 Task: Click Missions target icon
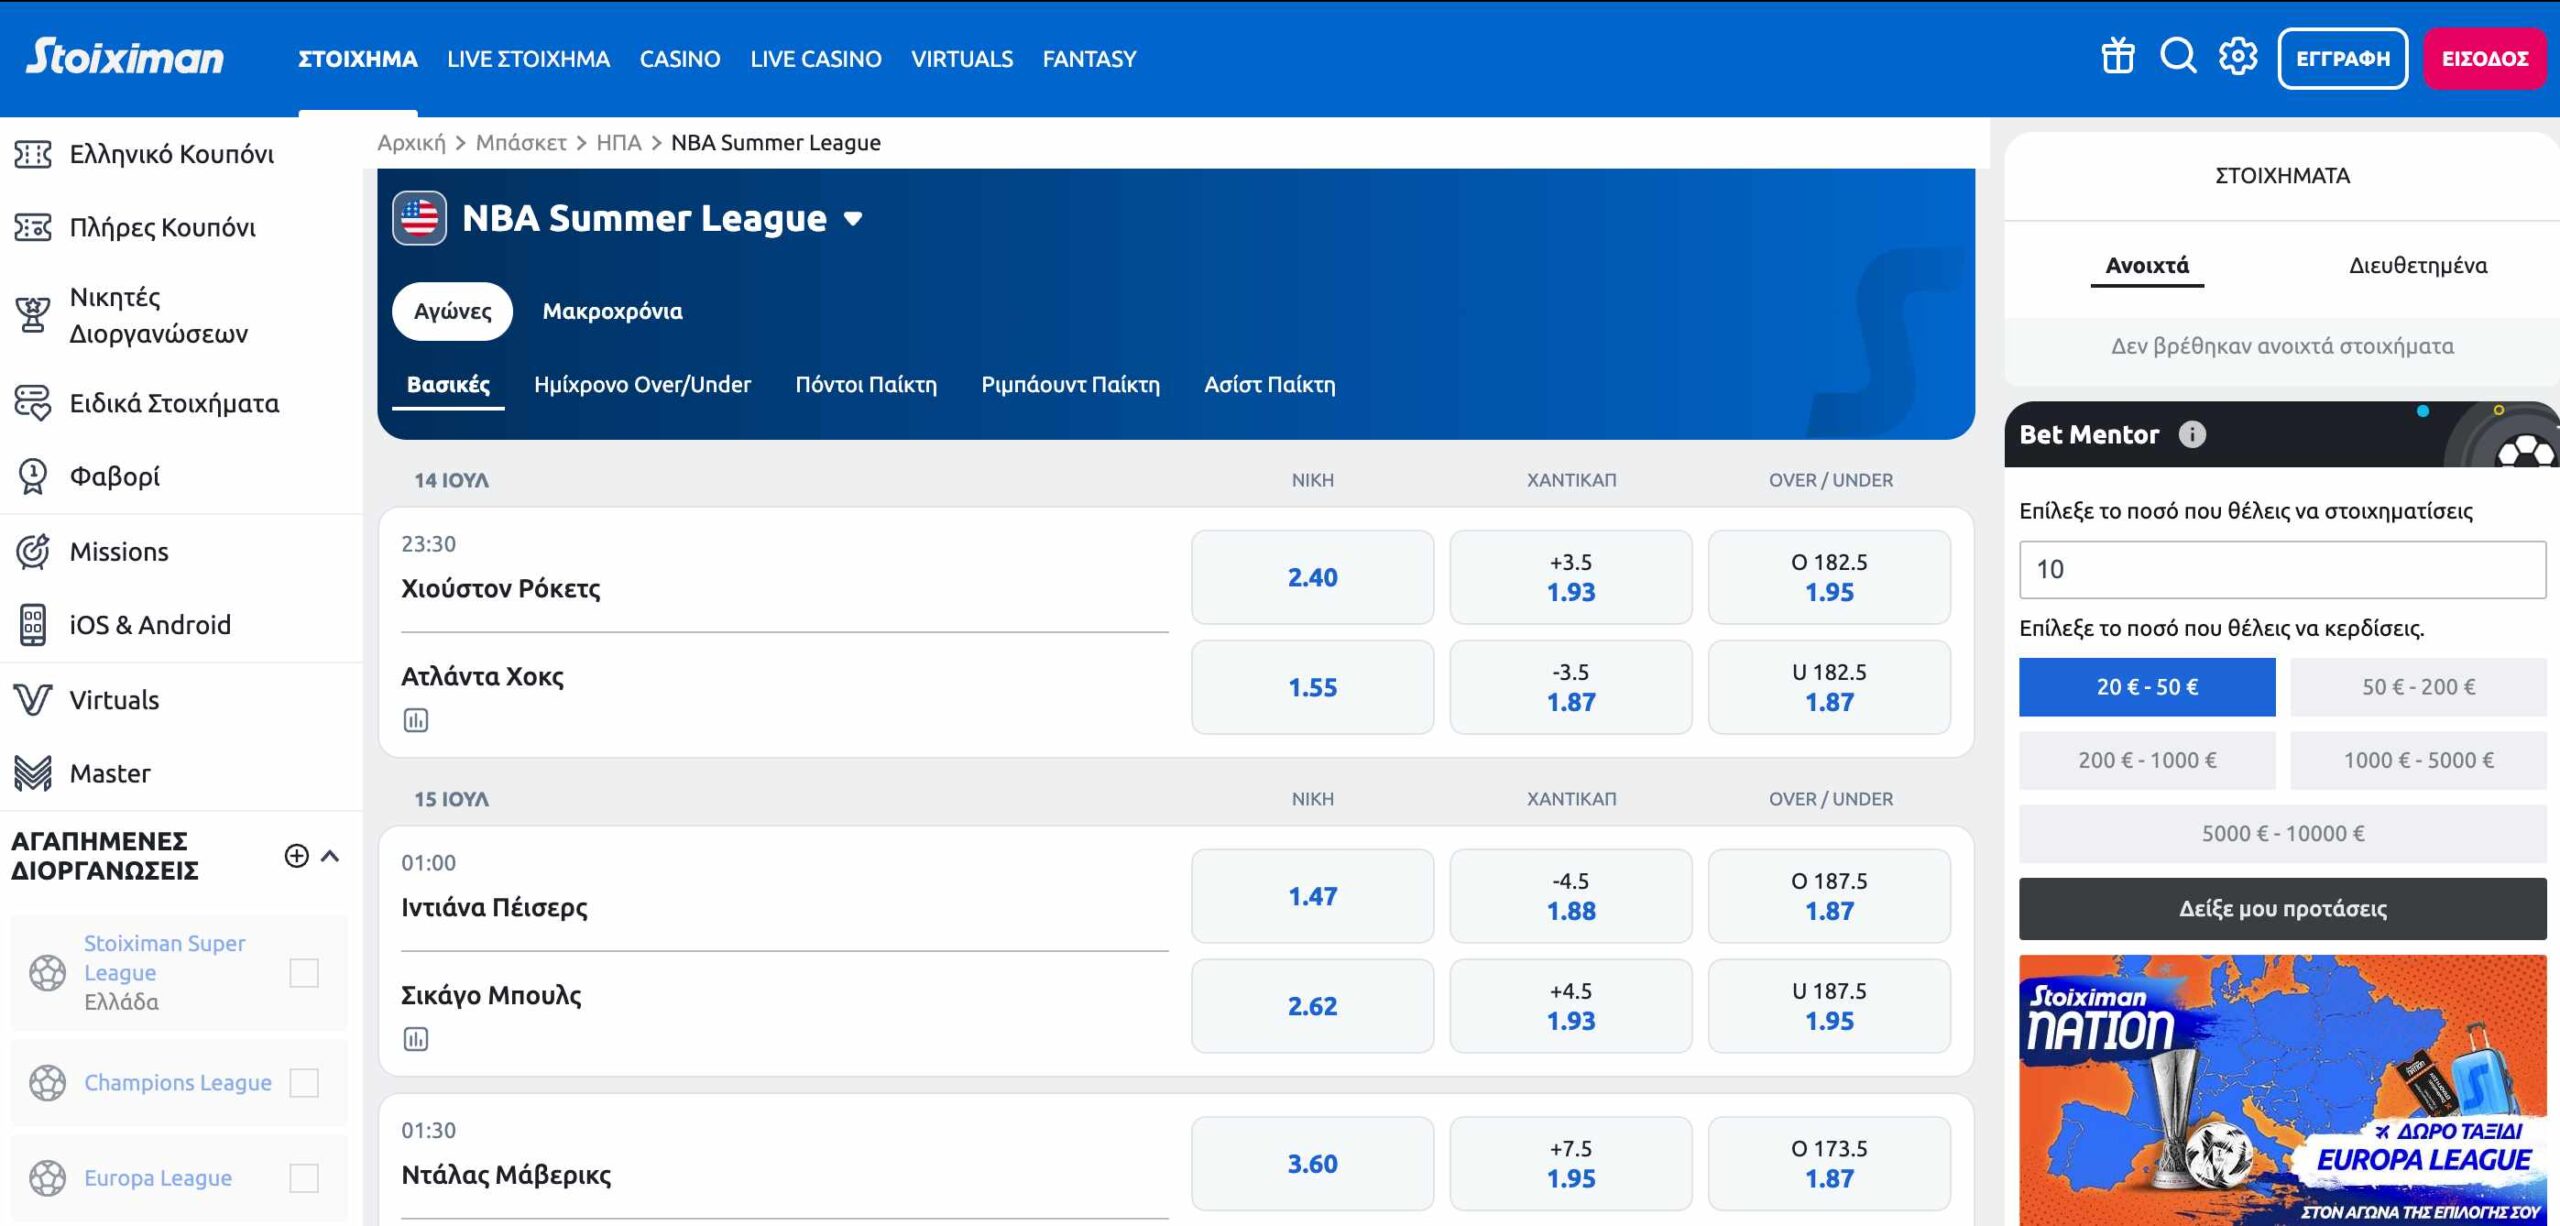tap(33, 551)
